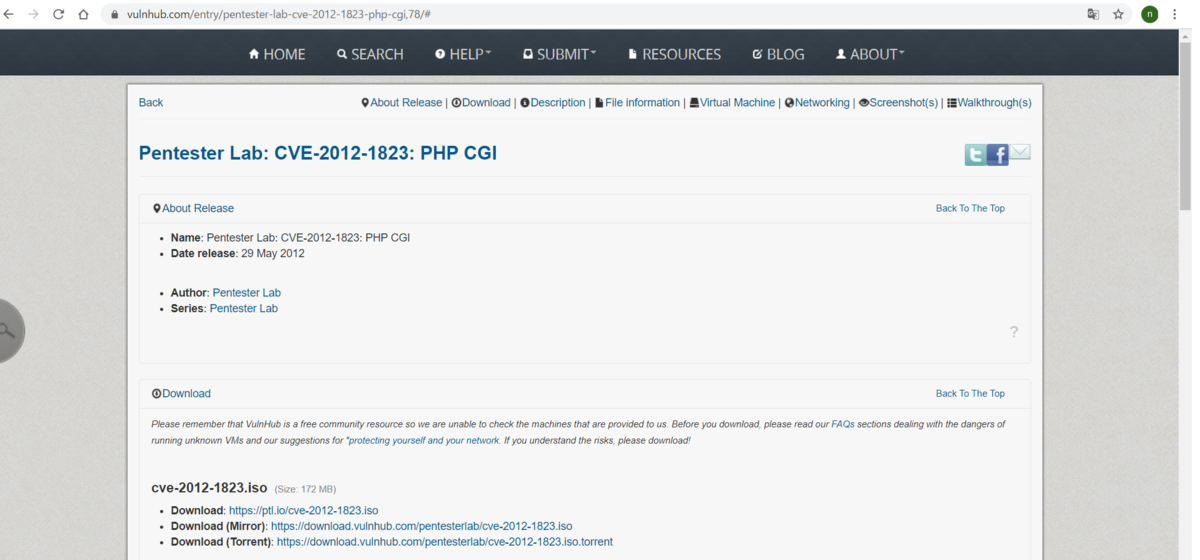Open the HOME navigation item
The width and height of the screenshot is (1200, 560).
click(x=277, y=54)
